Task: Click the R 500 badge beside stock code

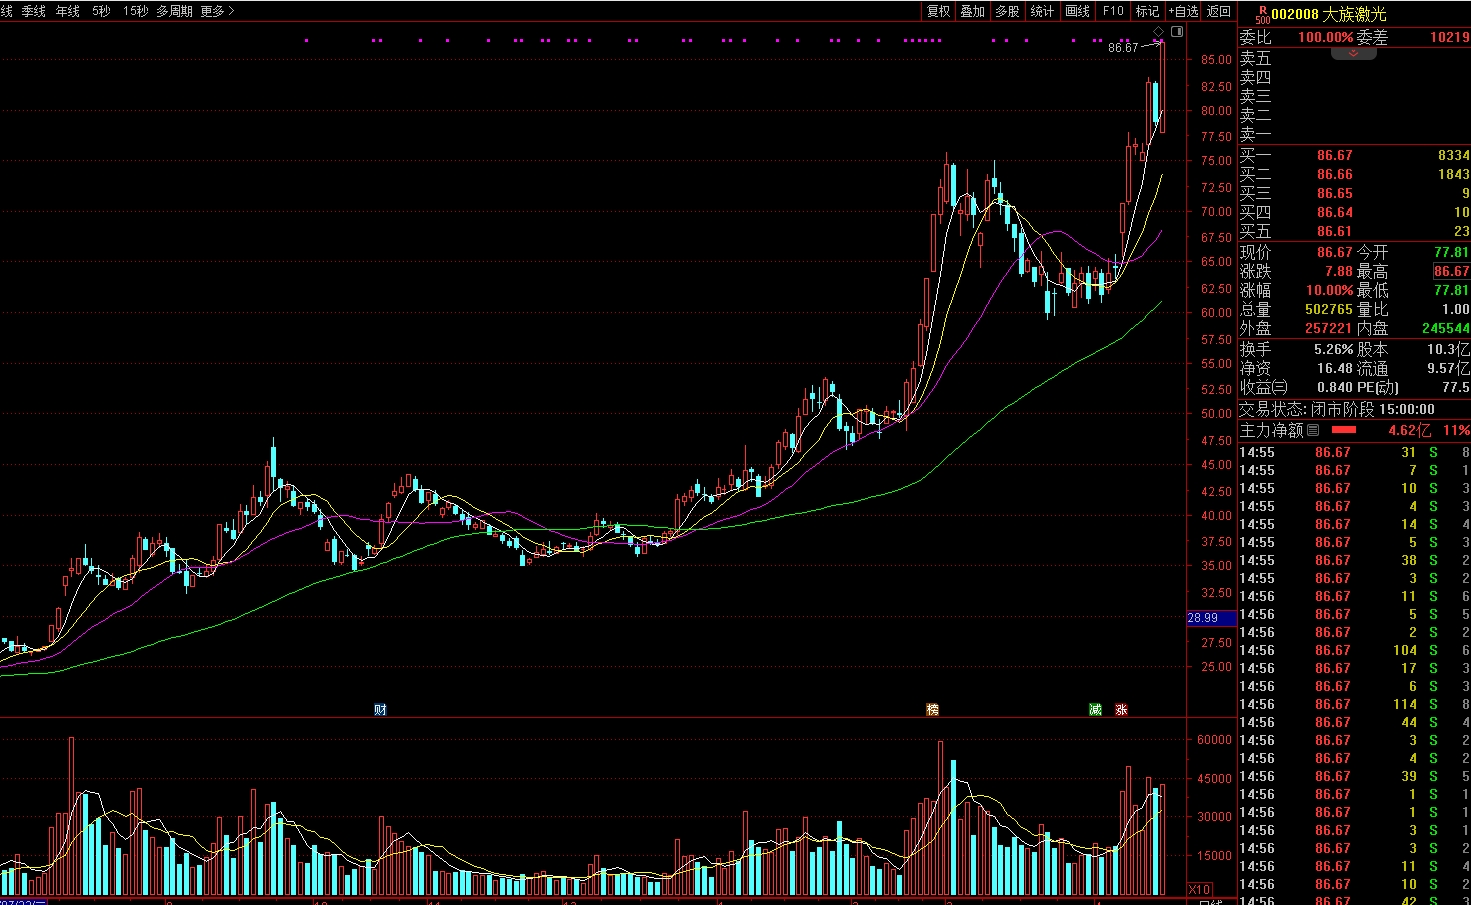Action: click(1262, 15)
